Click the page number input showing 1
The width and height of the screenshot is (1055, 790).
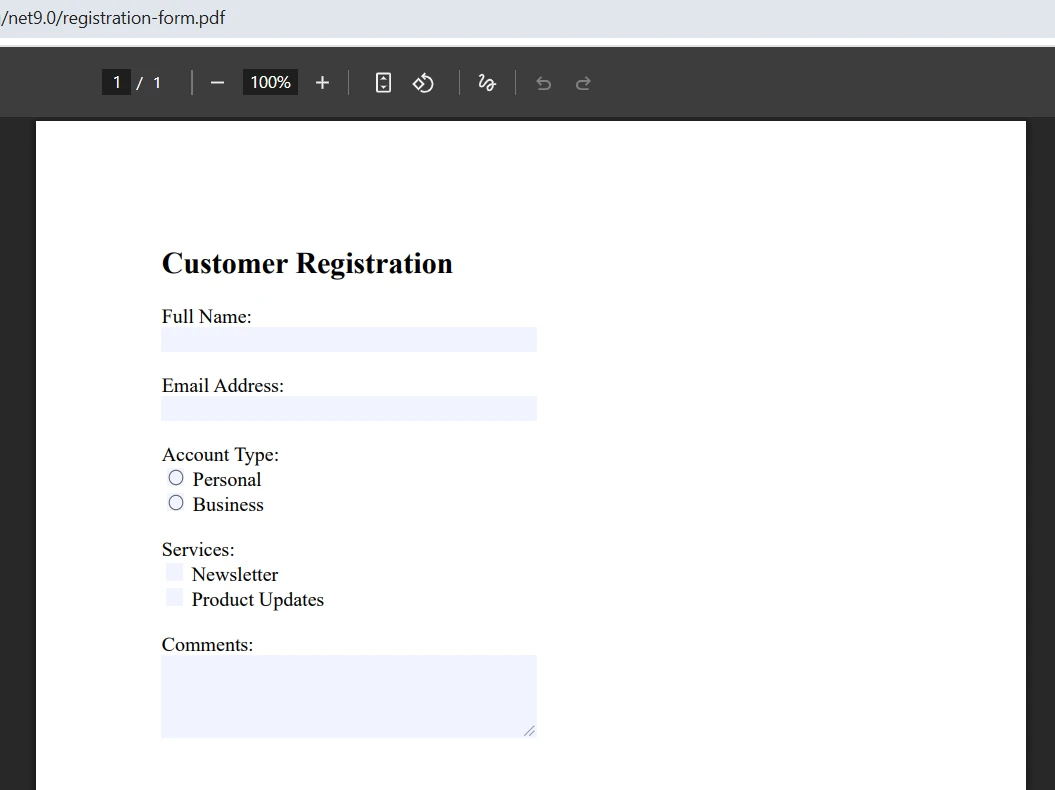[x=116, y=82]
